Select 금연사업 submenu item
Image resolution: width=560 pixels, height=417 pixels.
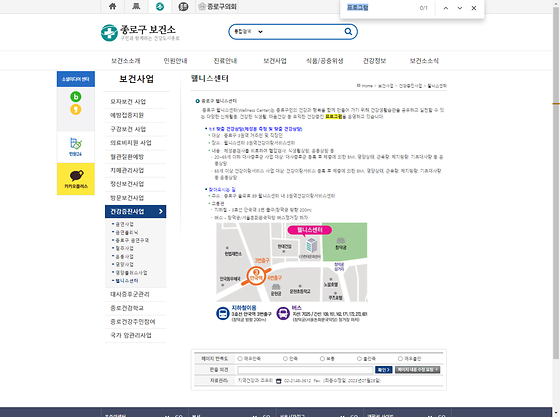click(x=124, y=224)
